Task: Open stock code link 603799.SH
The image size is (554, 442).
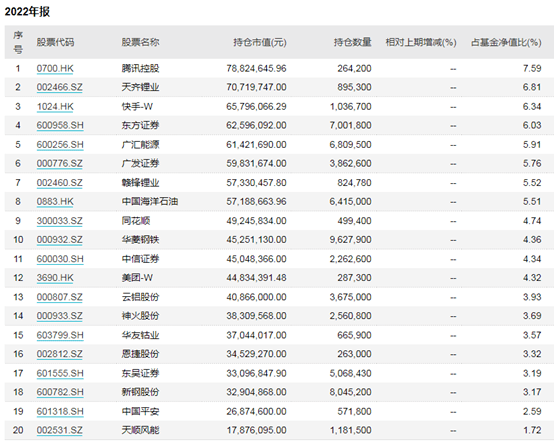Action: click(x=60, y=336)
